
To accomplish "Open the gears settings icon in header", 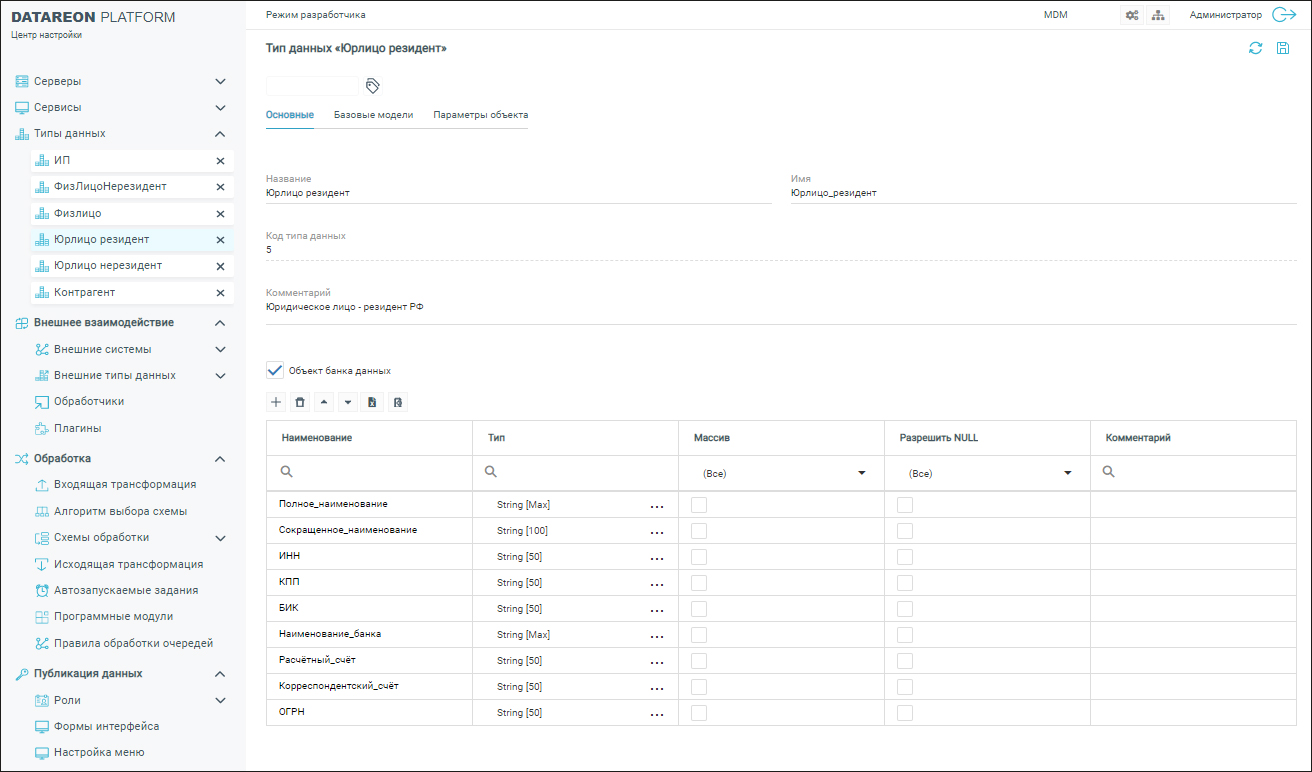I will (x=1132, y=15).
